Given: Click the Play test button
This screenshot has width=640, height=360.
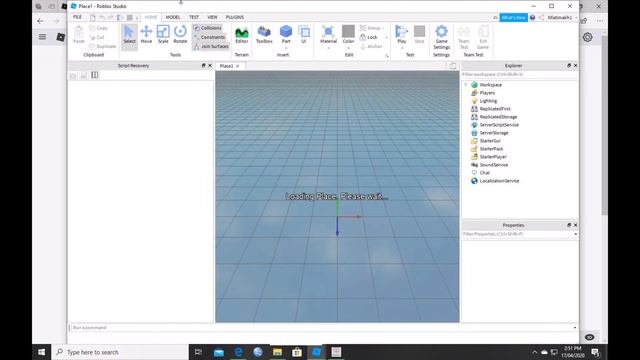Looking at the screenshot, I should click(402, 33).
